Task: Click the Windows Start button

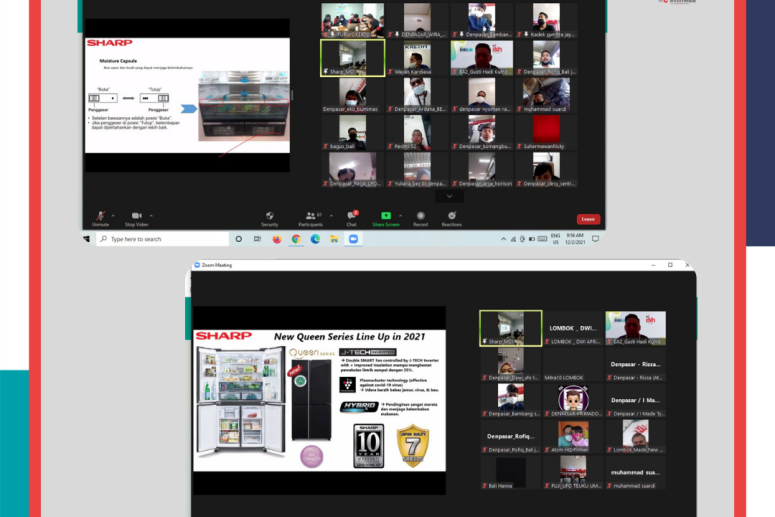Action: tap(87, 239)
